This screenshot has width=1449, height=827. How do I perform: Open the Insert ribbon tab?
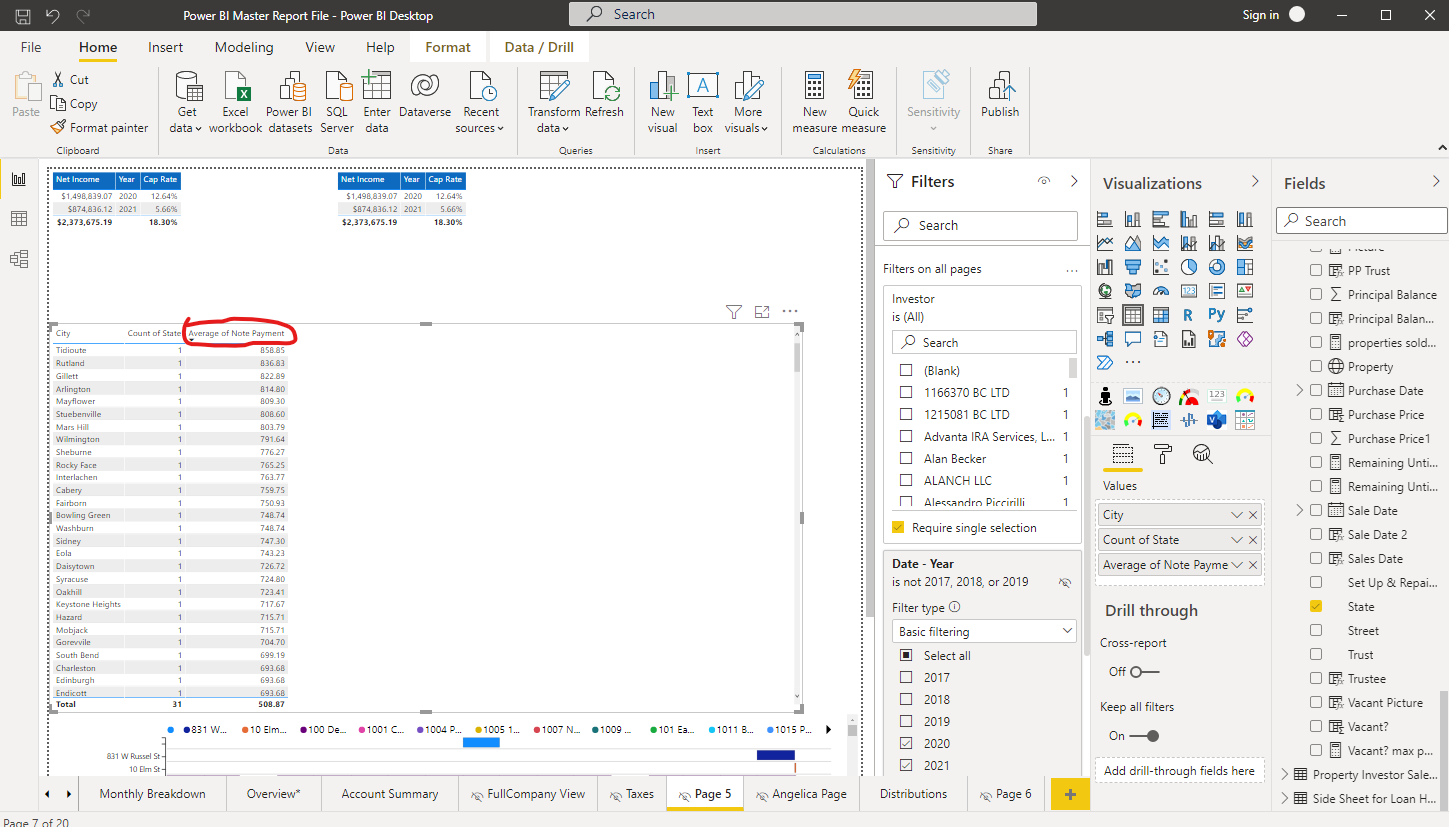click(x=165, y=47)
